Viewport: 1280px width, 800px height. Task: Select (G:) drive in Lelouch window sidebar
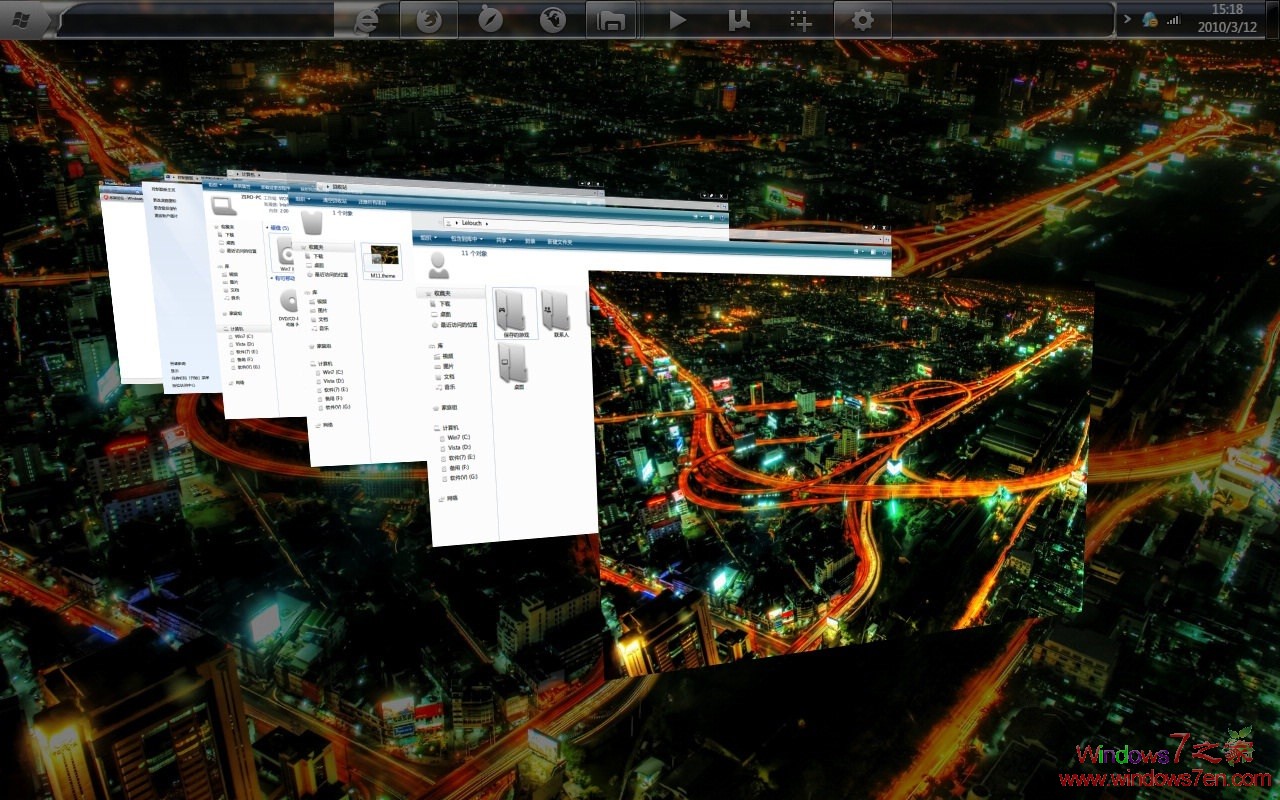458,478
